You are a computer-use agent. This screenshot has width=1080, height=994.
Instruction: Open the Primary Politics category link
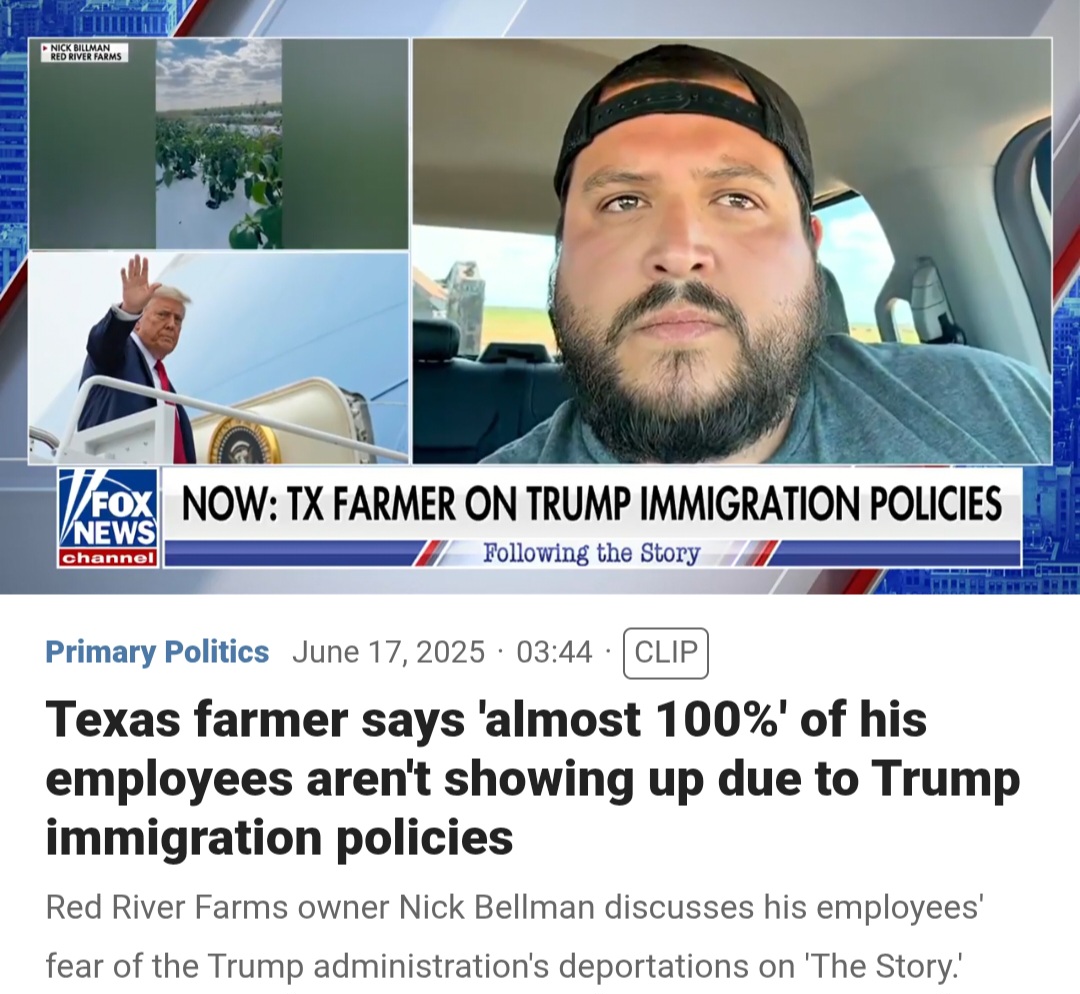coord(157,652)
